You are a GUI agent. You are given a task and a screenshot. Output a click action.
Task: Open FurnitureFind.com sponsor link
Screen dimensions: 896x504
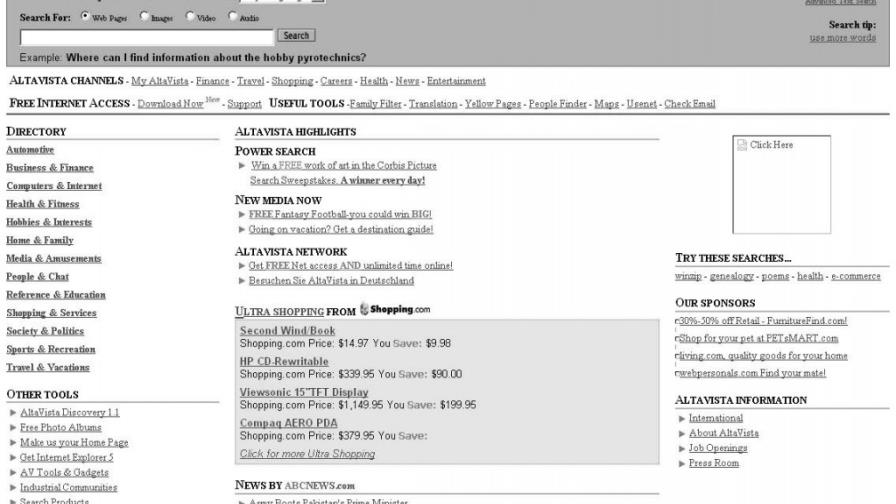[x=763, y=321]
